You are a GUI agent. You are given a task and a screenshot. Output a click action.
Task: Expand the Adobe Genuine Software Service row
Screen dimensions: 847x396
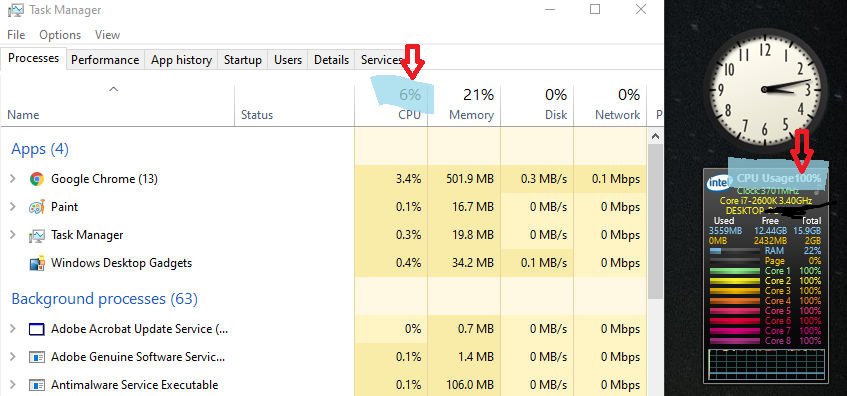(x=13, y=357)
